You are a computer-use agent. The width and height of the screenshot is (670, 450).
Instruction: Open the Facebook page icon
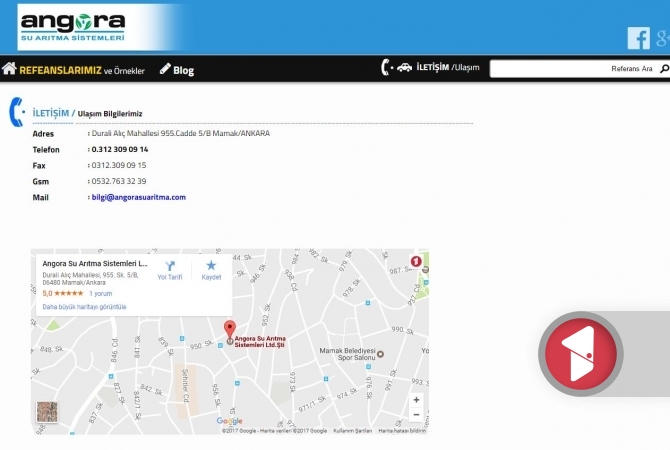tap(638, 38)
